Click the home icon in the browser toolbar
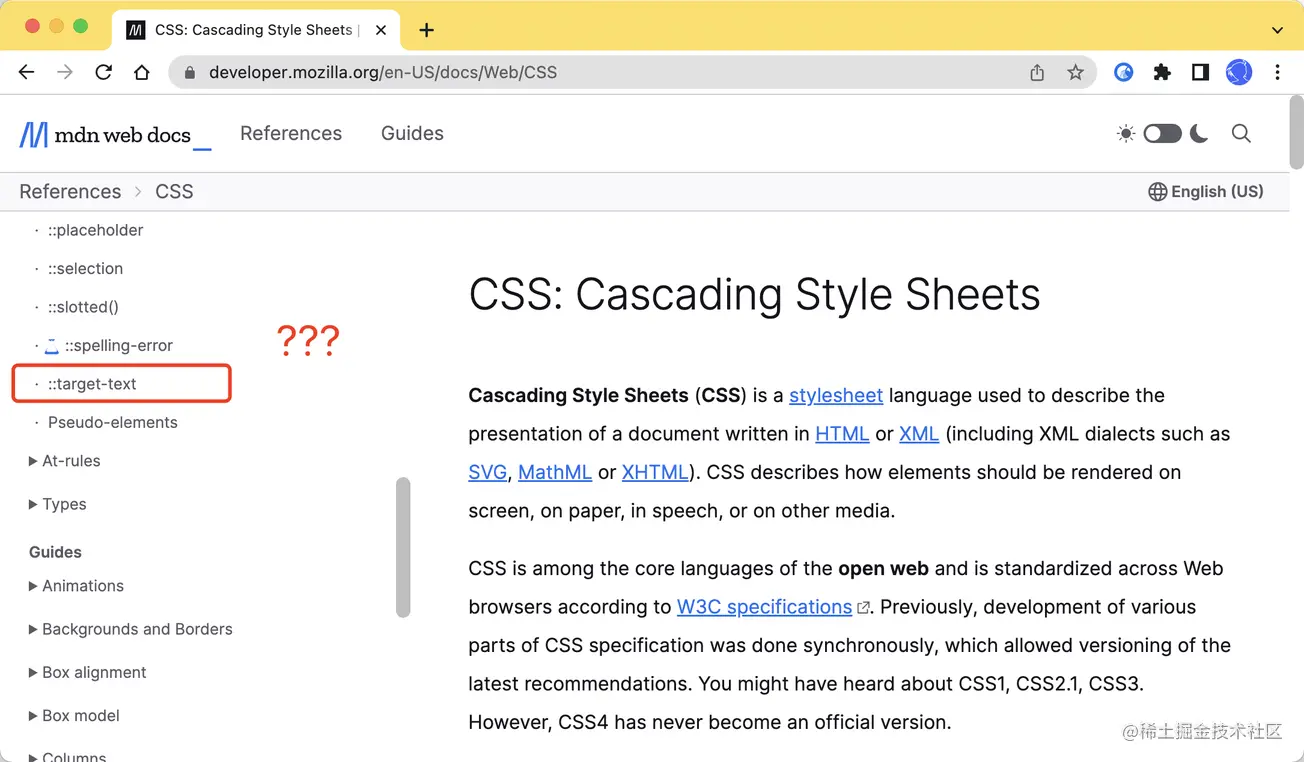The width and height of the screenshot is (1304, 762). pos(141,72)
